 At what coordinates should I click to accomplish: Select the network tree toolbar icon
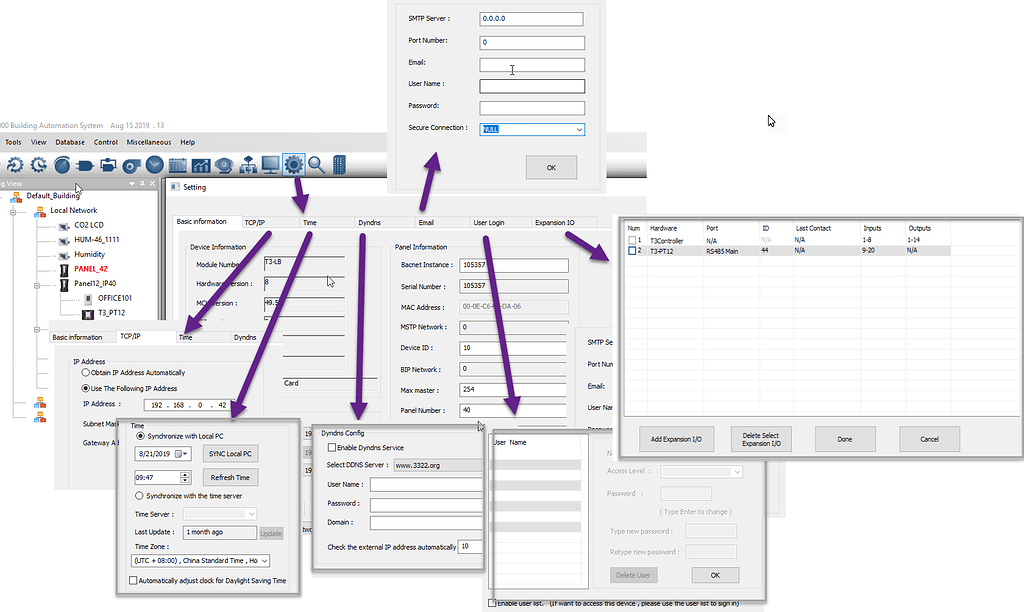pyautogui.click(x=248, y=165)
